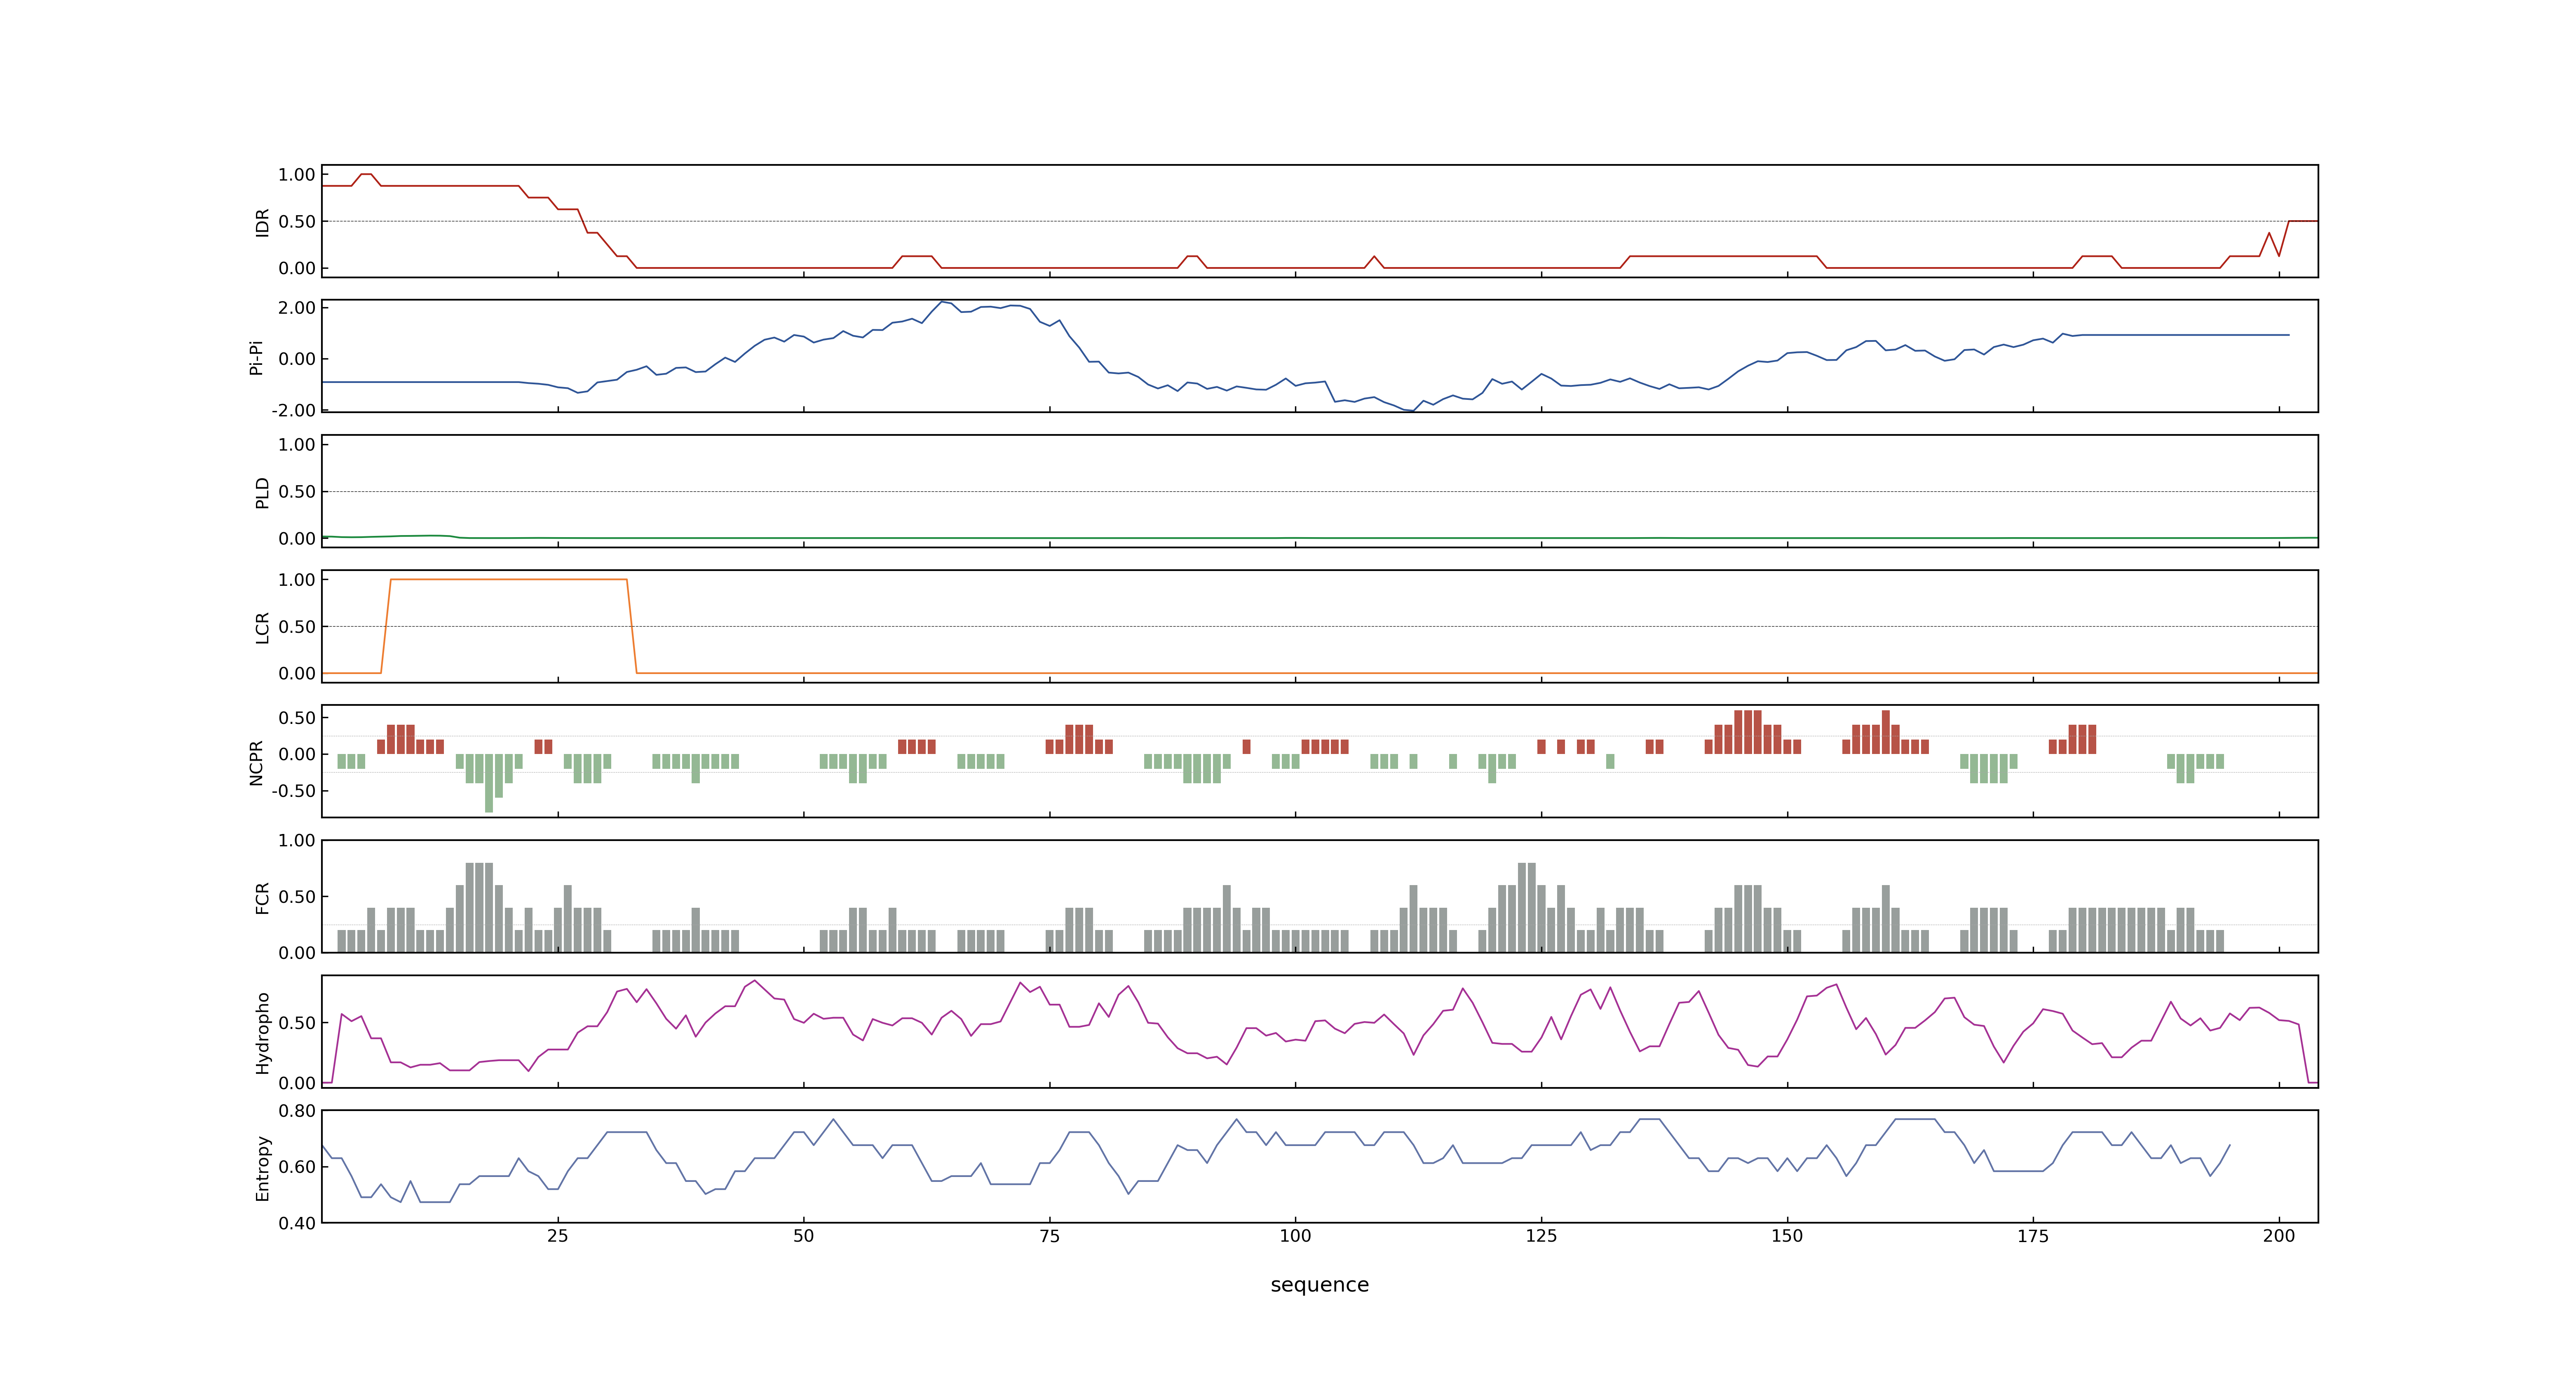The height and width of the screenshot is (1374, 2576).
Task: Click the 1.00 tick of the FCR panel
Action: click(297, 840)
